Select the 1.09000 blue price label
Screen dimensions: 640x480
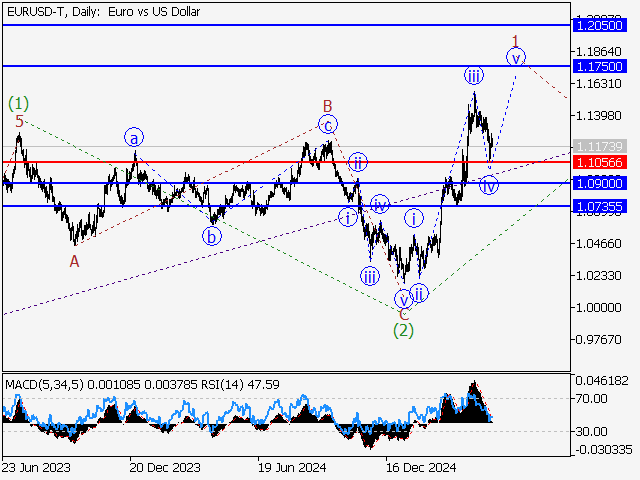[600, 183]
